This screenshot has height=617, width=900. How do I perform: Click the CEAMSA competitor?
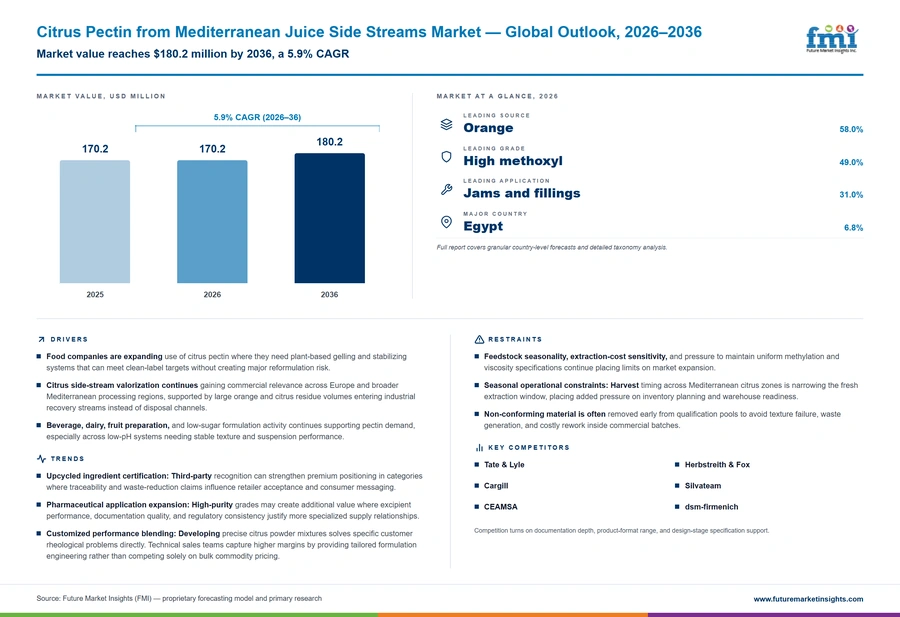[501, 507]
